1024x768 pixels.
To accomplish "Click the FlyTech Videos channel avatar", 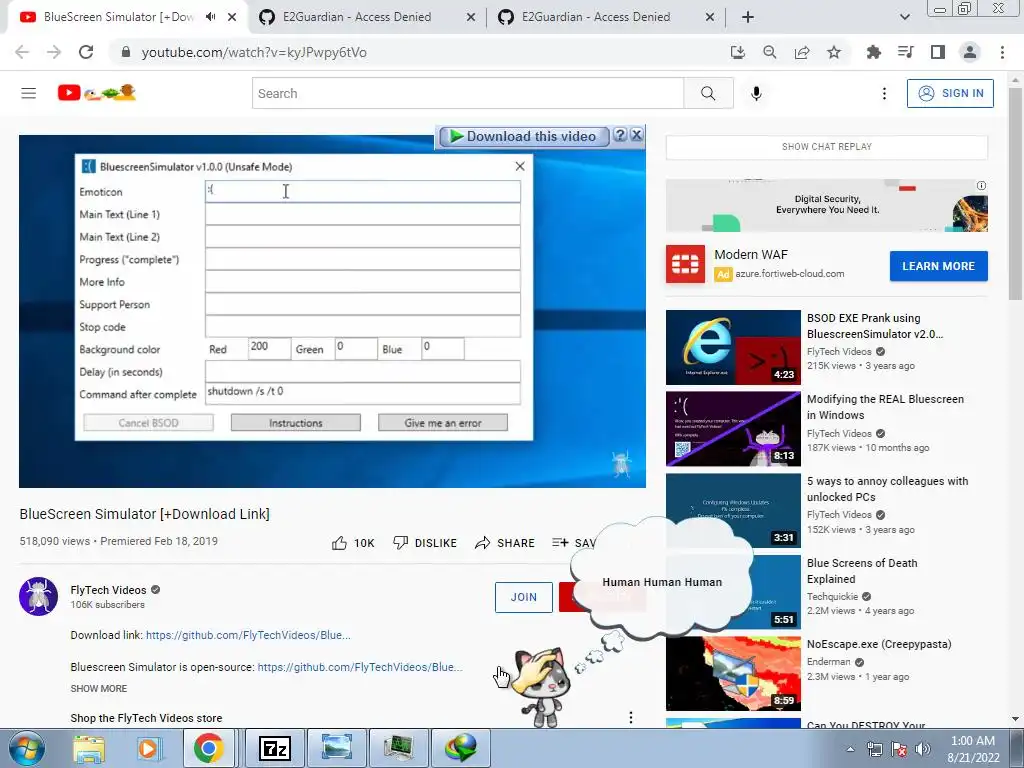I will coord(39,596).
